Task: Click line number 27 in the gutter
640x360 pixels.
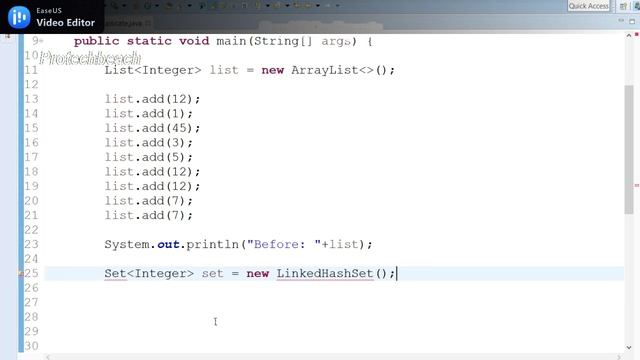Action: (31, 302)
